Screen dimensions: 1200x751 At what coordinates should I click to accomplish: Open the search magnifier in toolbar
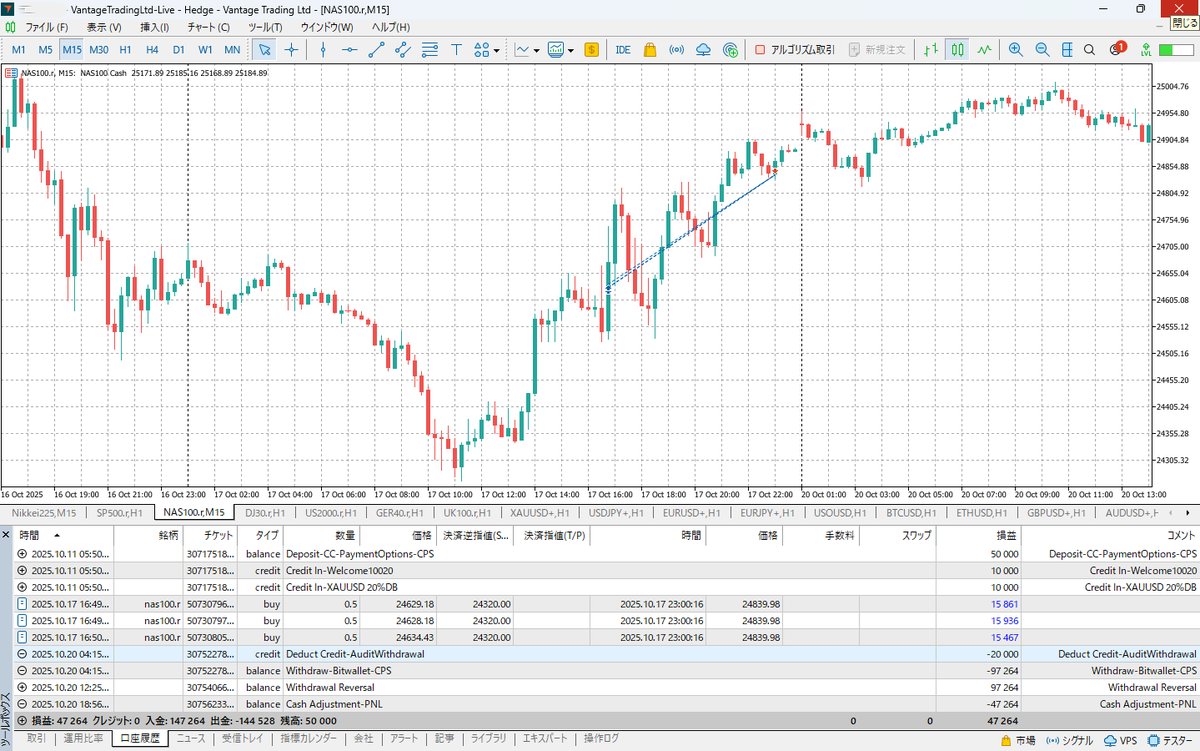(x=1090, y=49)
